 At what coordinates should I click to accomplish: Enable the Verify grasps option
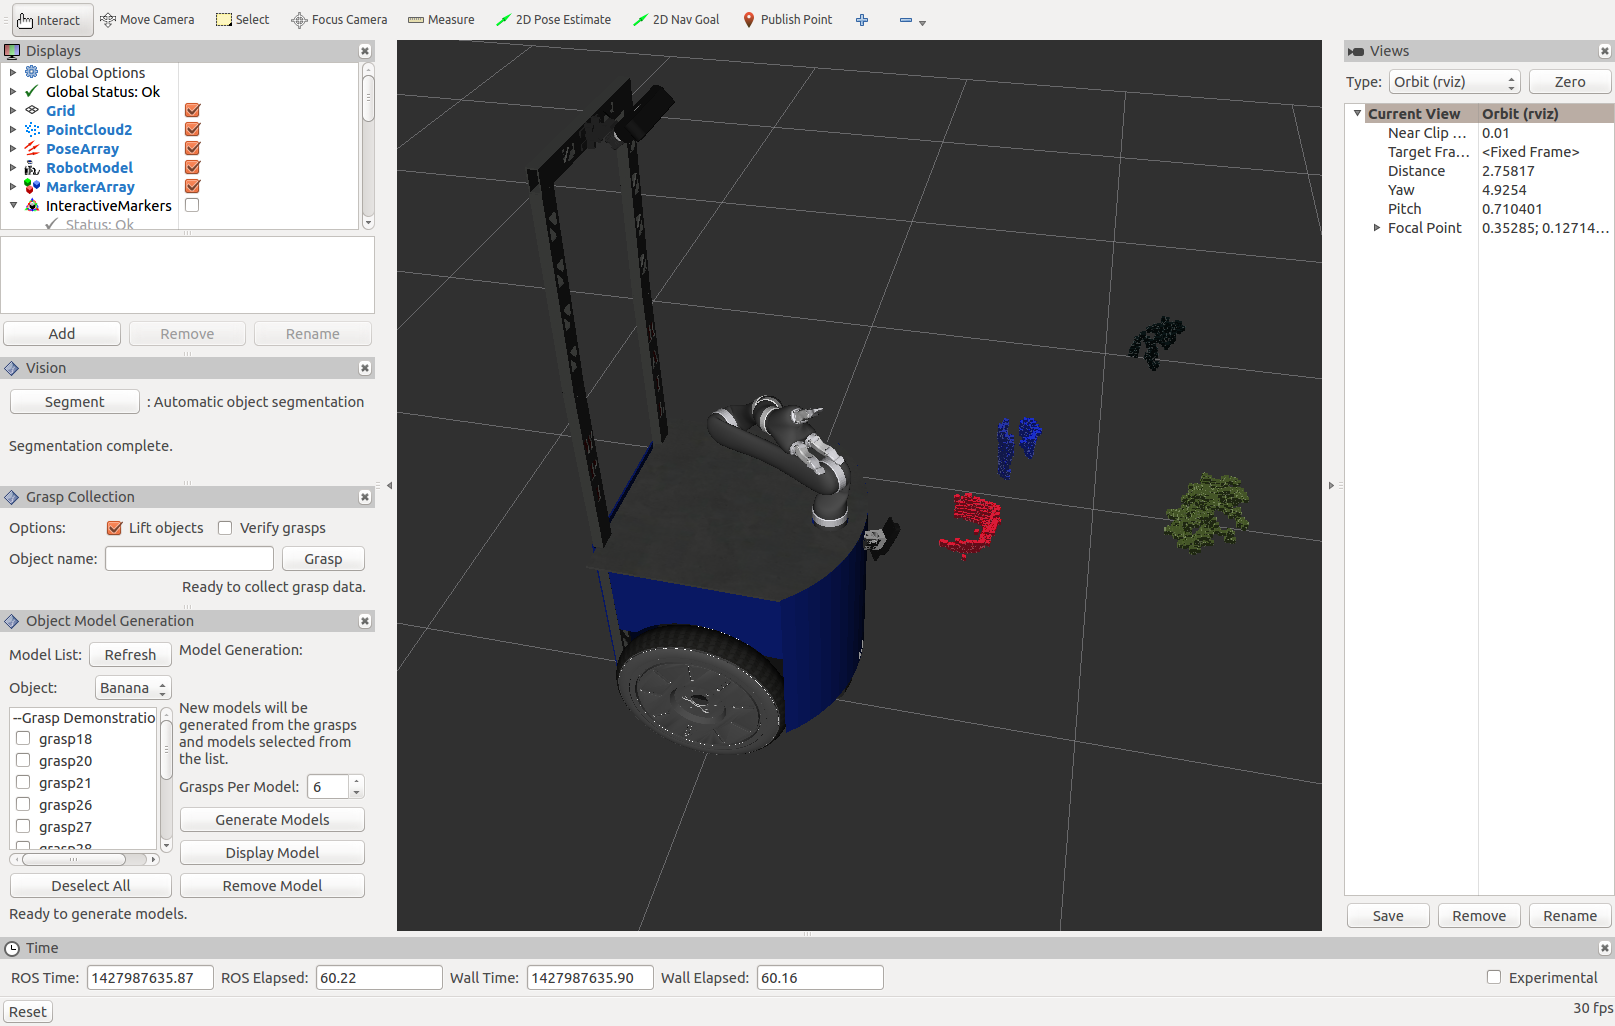coord(225,528)
